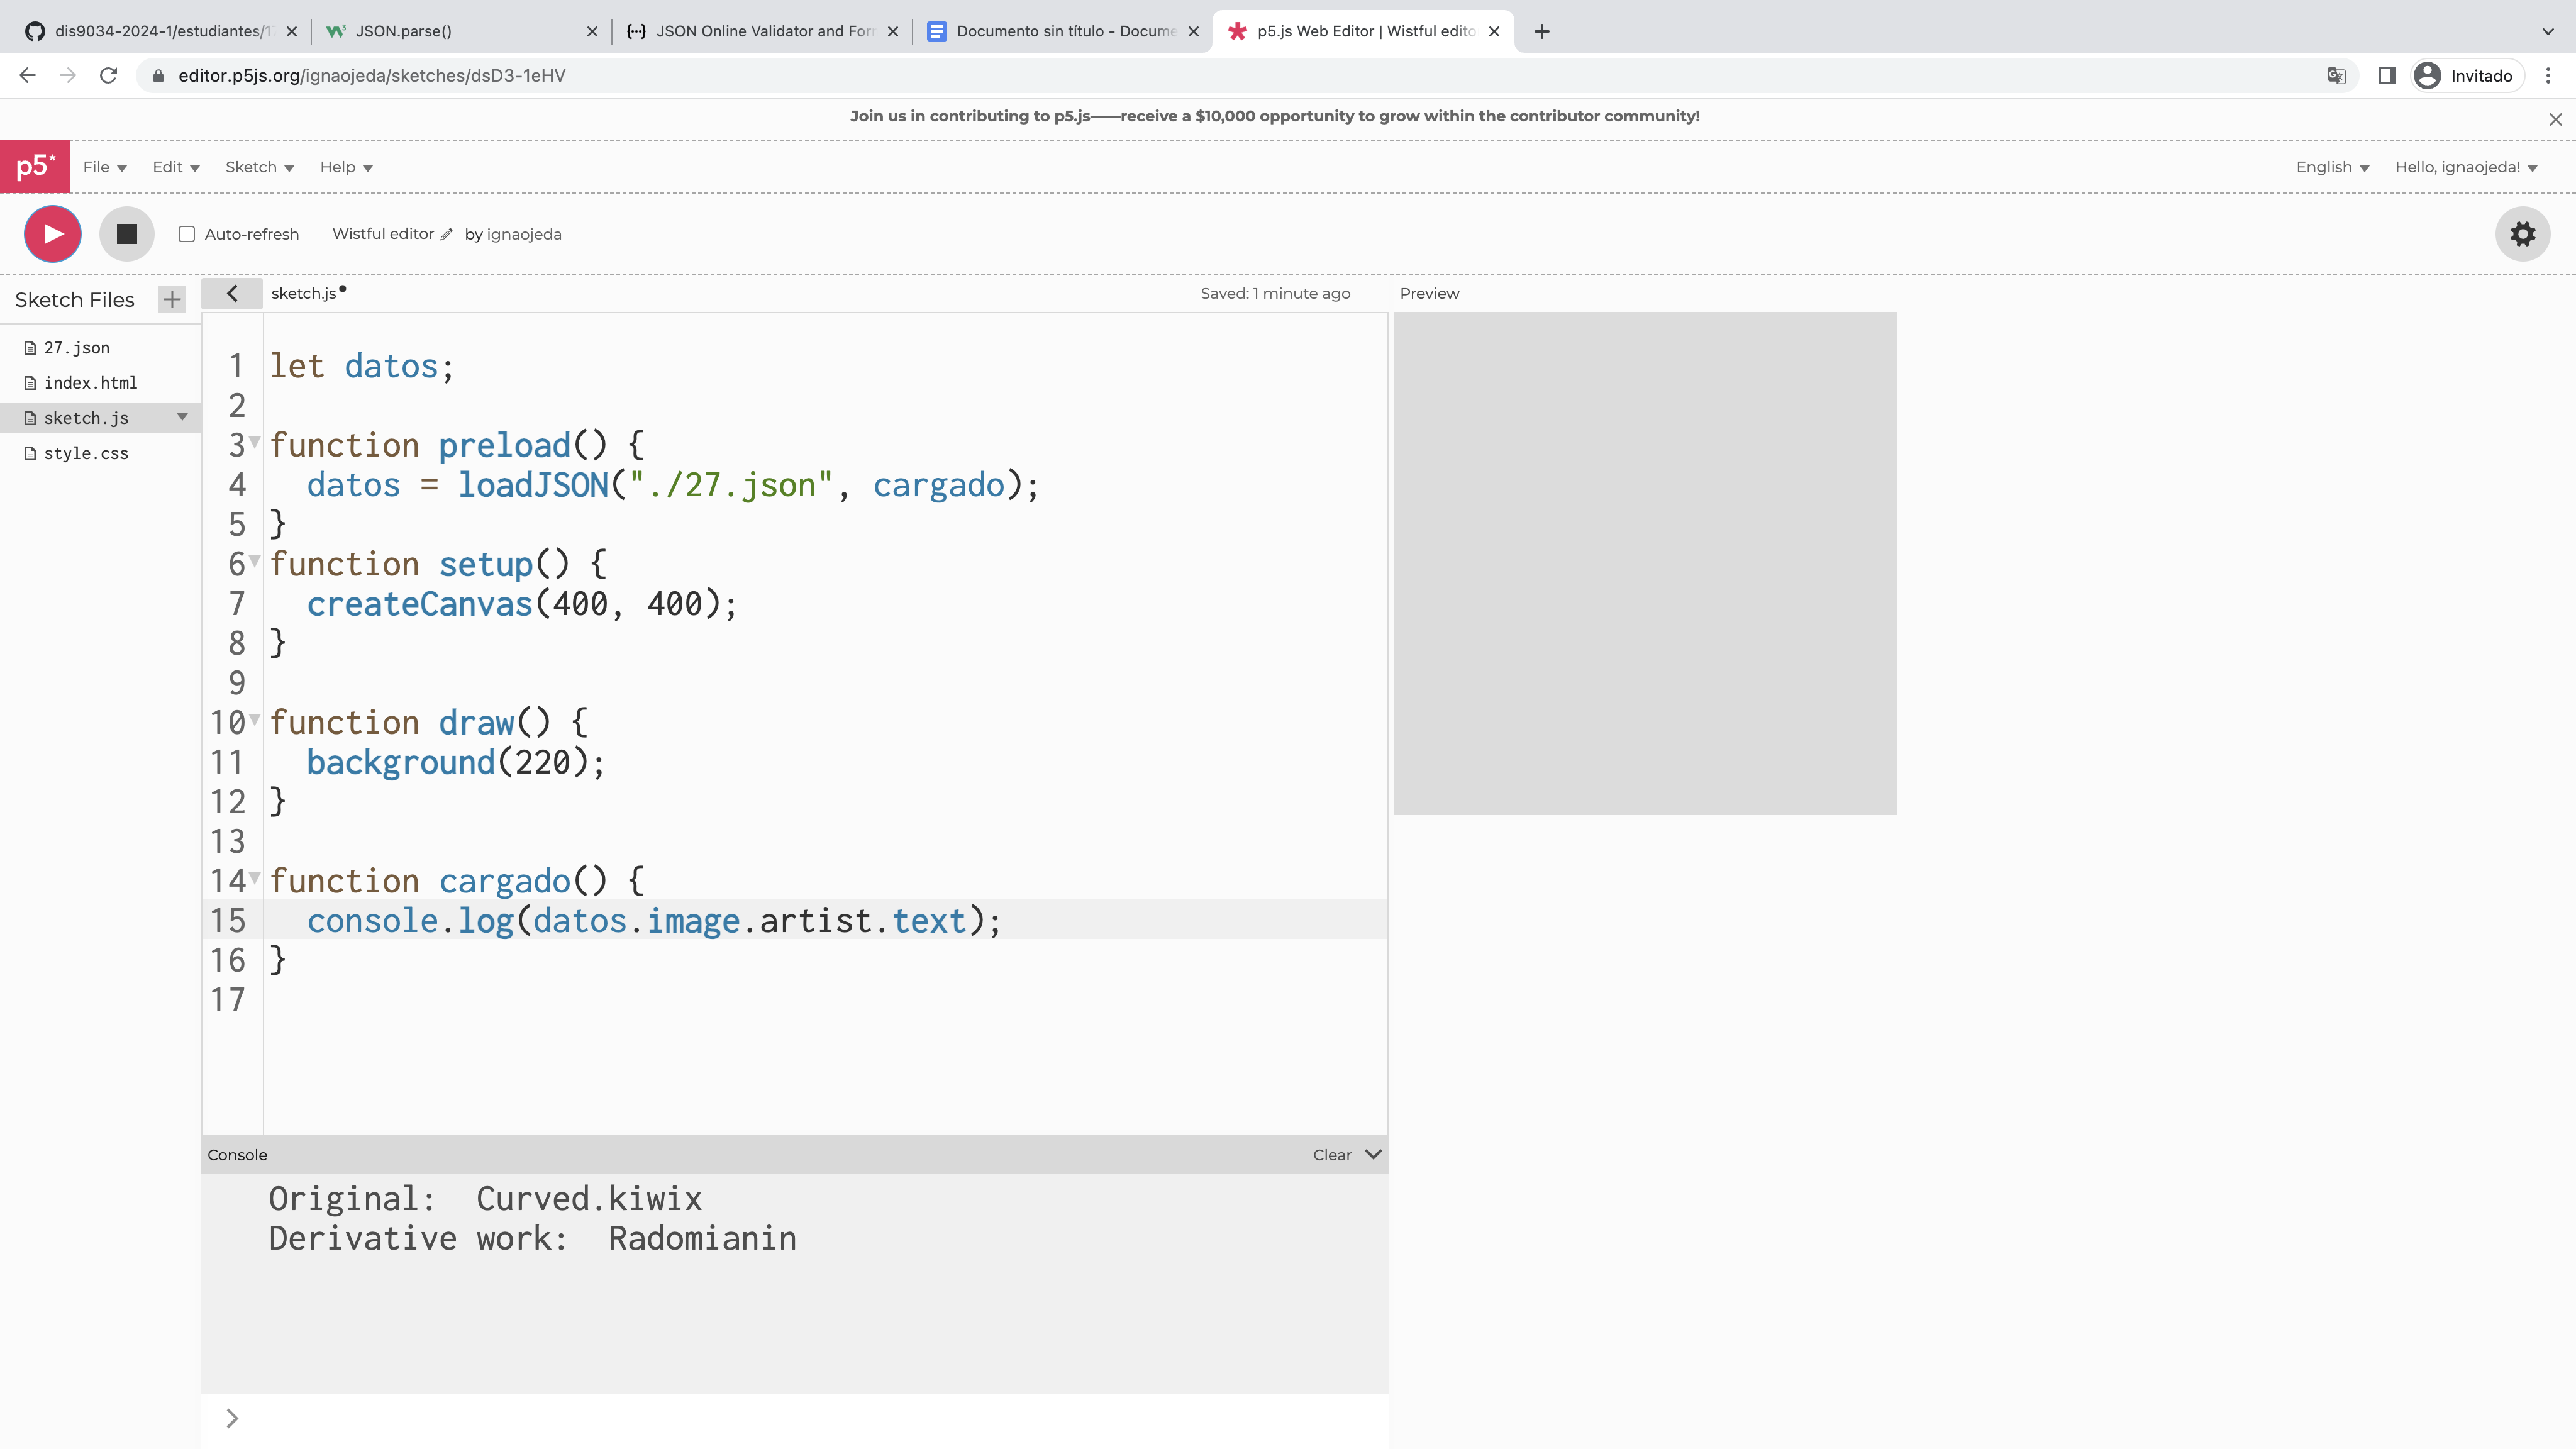Click the 'let datos;' line
Viewport: 2576px width, 1449px height.
click(362, 366)
